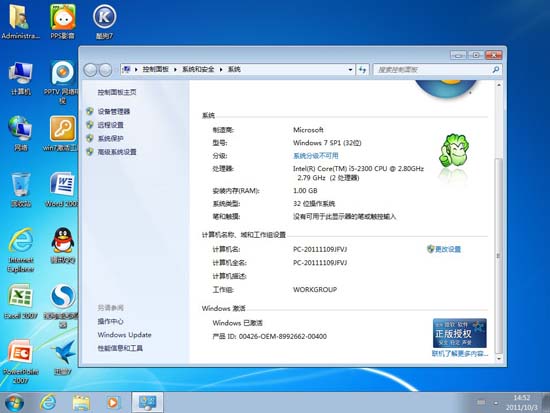Click 更改设置 link for computer name
This screenshot has width=550, height=413.
point(448,249)
